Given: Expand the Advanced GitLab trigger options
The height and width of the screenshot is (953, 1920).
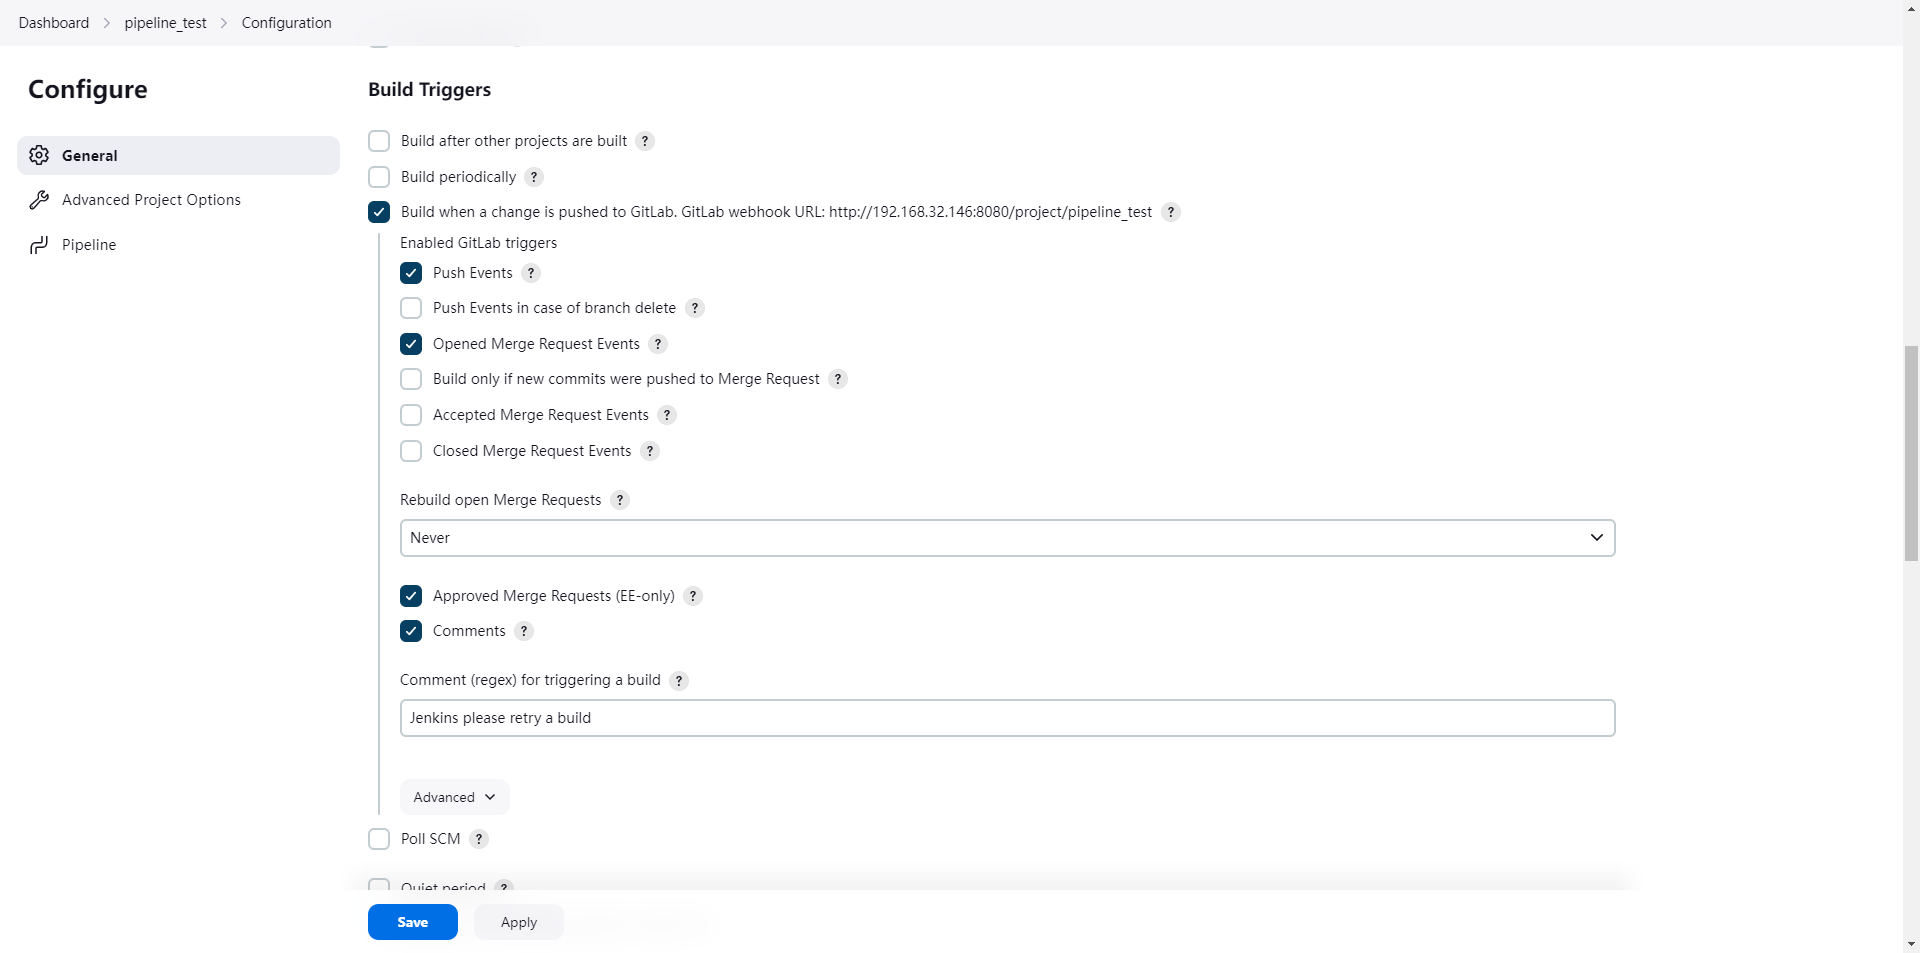Looking at the screenshot, I should [x=454, y=797].
